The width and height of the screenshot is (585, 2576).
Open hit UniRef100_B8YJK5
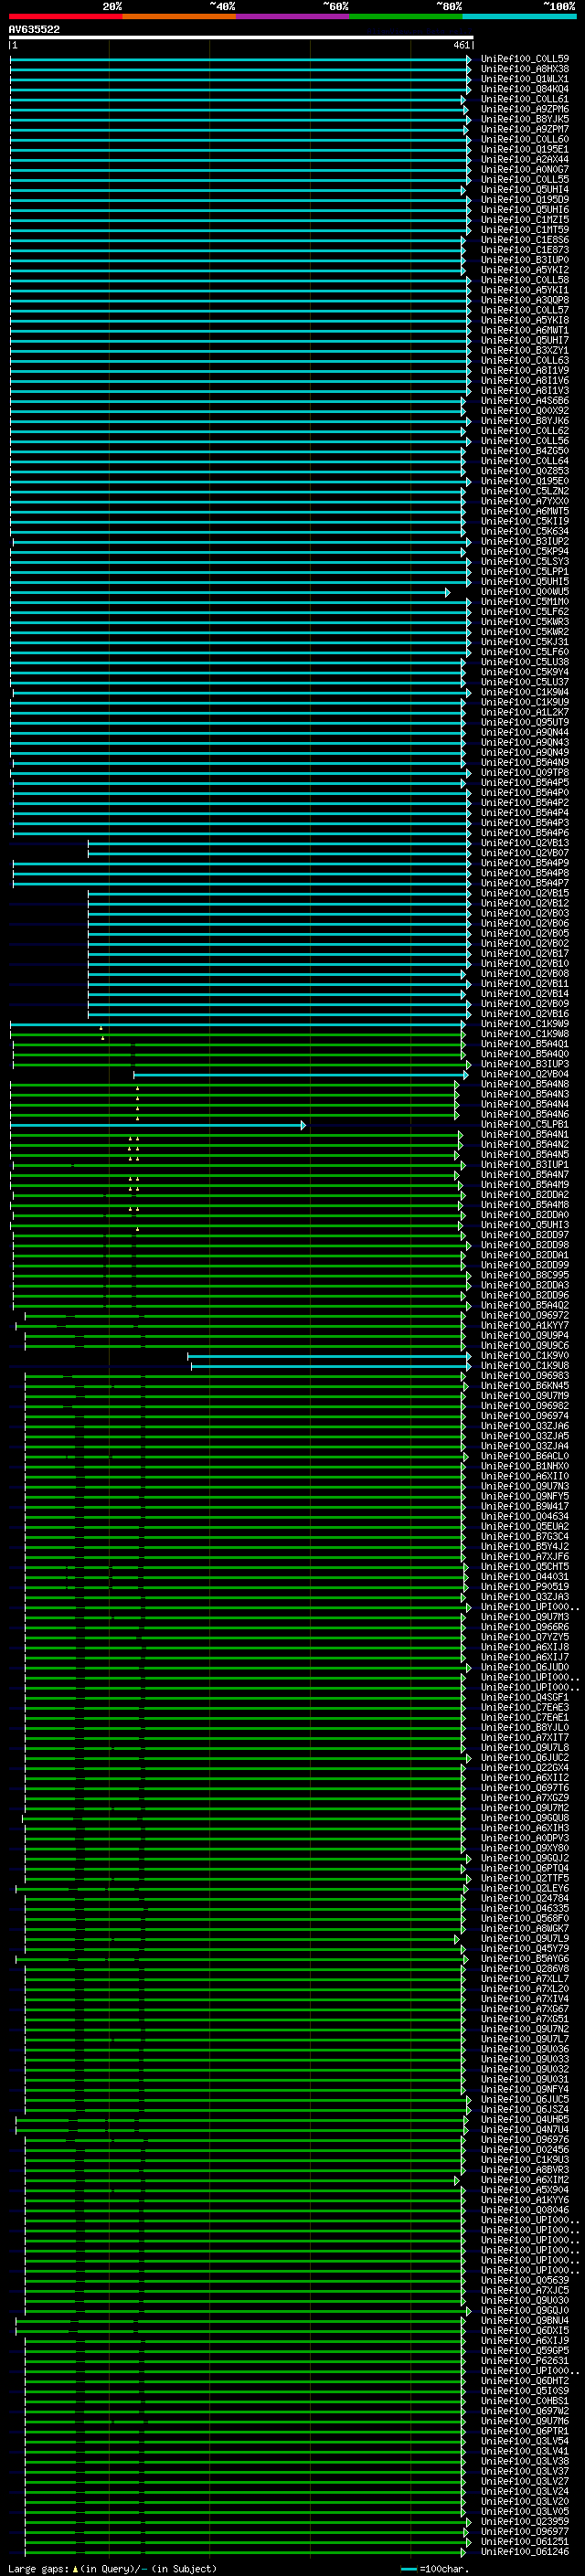[x=525, y=119]
